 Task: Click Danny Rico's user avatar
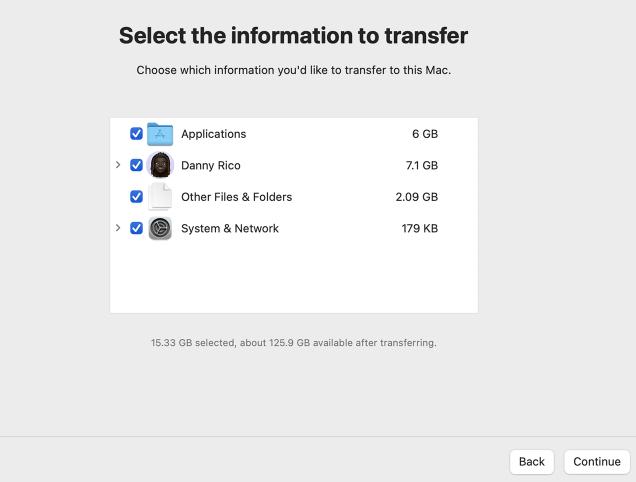tap(160, 165)
